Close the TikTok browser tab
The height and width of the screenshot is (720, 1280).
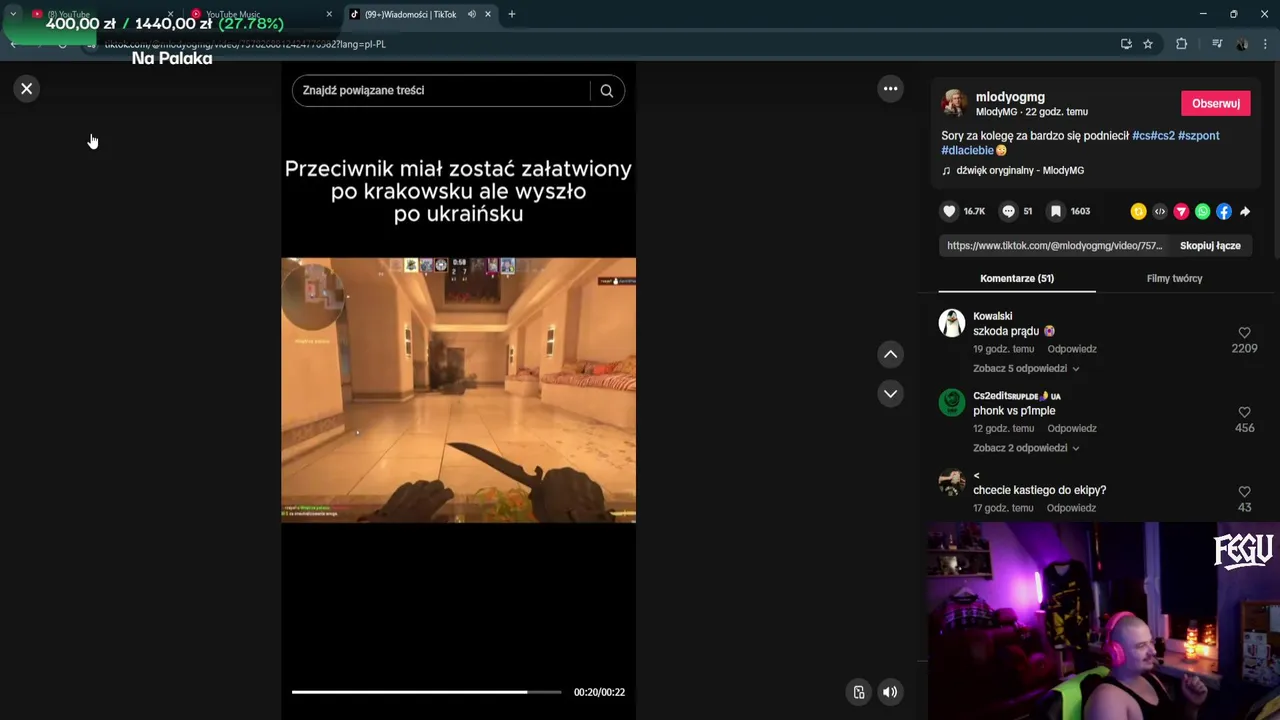(x=488, y=15)
